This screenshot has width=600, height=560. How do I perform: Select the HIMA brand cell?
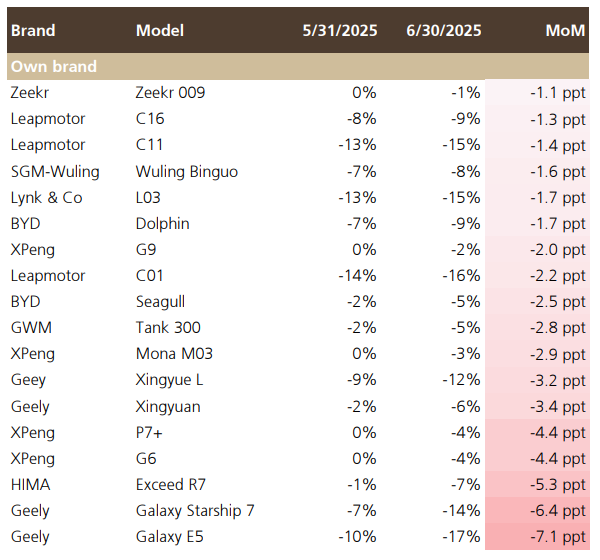[30, 484]
